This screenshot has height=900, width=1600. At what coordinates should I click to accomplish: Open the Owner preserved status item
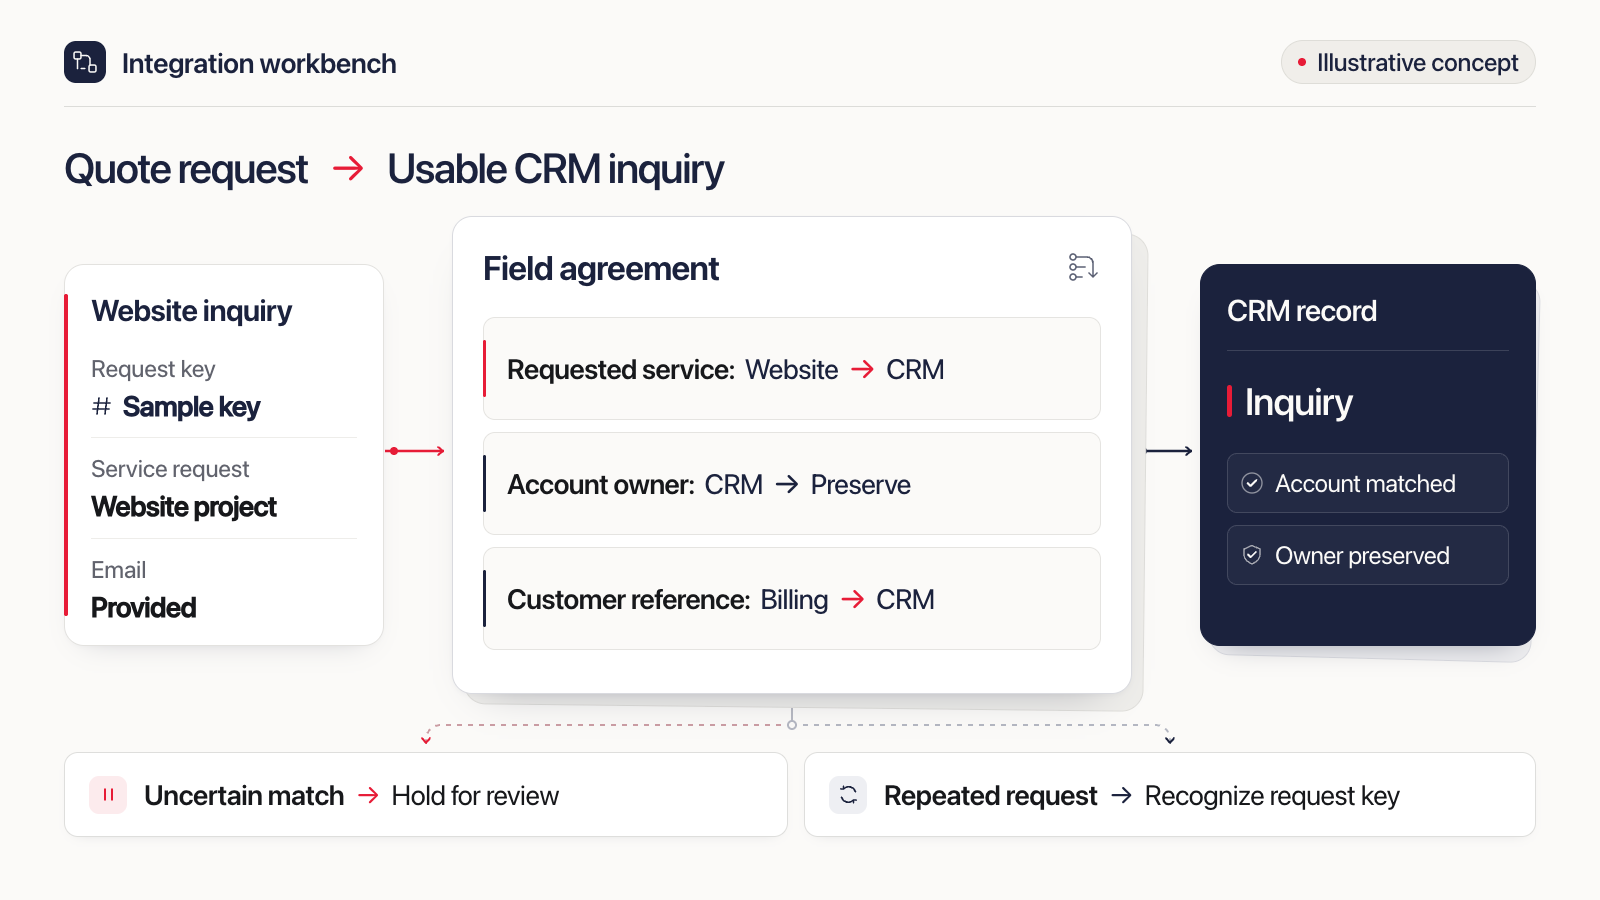1368,555
